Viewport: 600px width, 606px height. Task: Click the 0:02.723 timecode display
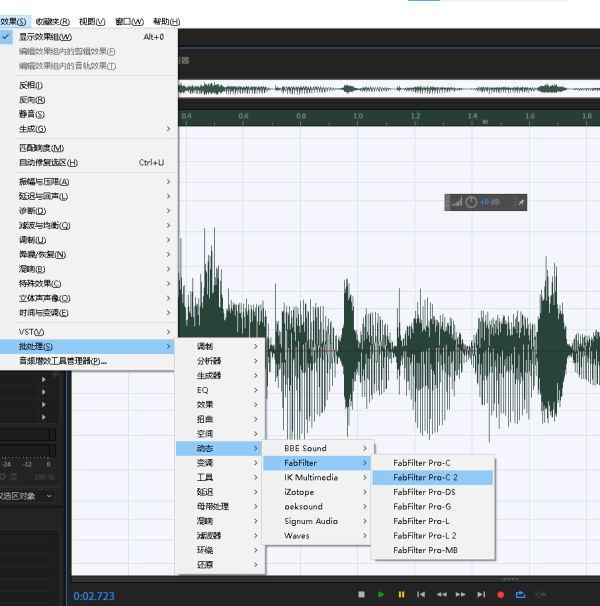pos(94,596)
